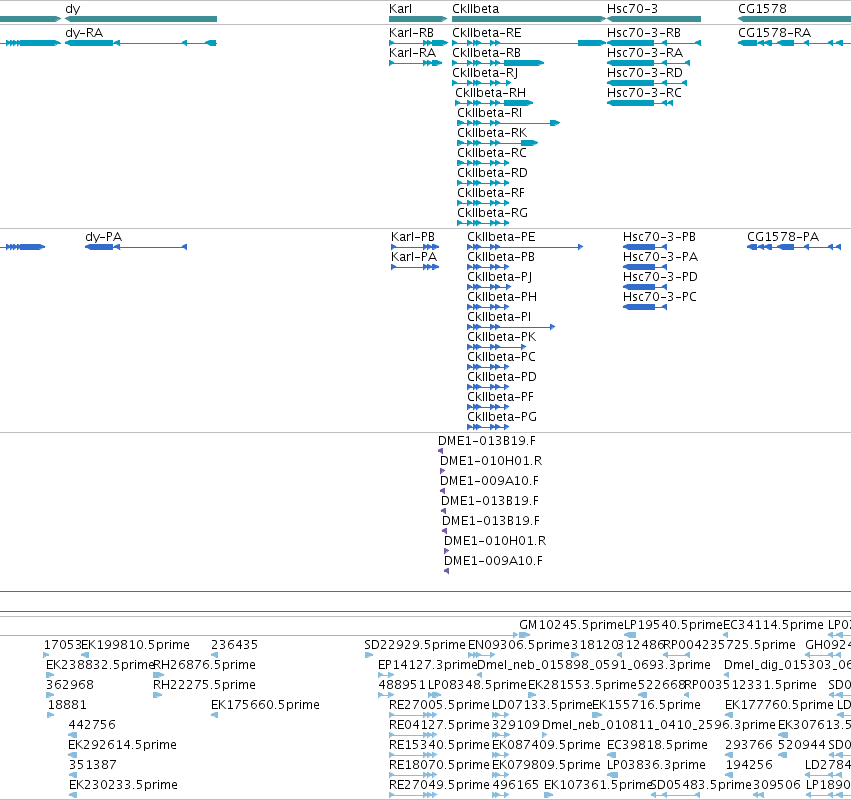Click EST label RE27049.5prime
This screenshot has height=800, width=851.
pos(440,785)
